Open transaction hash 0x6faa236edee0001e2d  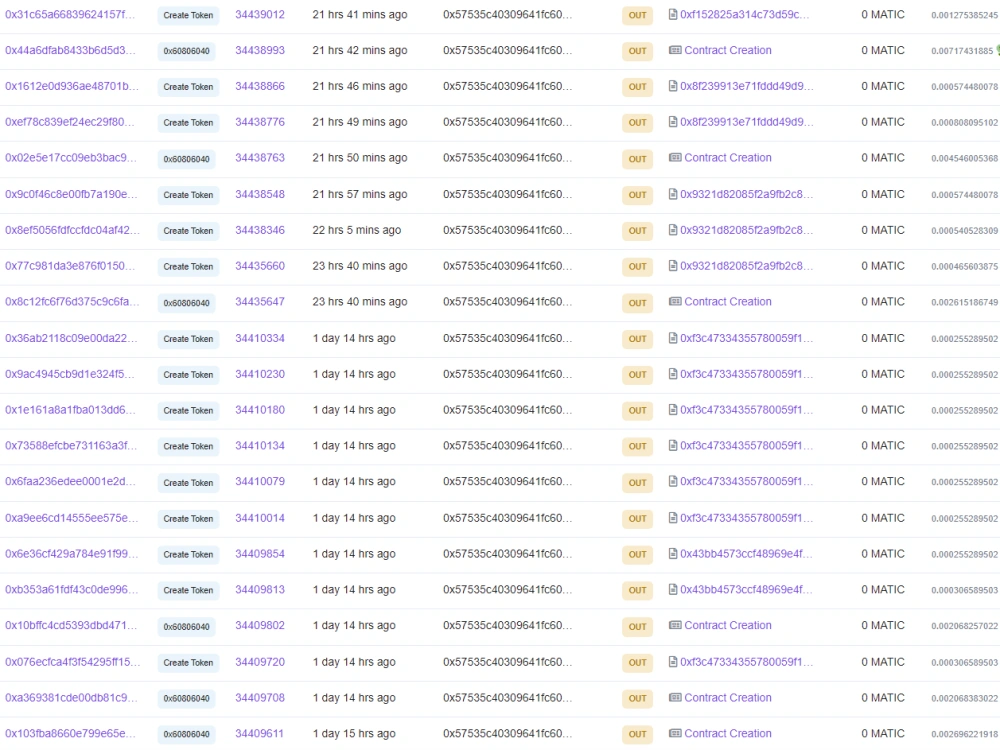click(70, 482)
